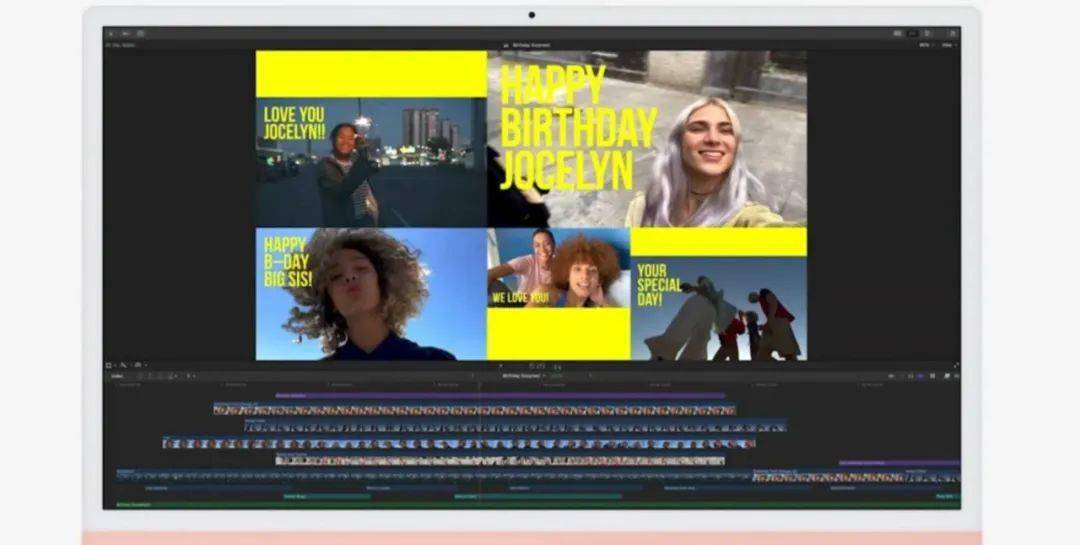Viewport: 1080px width, 545px height.
Task: Open the Effects browser icon
Action: pos(945,376)
